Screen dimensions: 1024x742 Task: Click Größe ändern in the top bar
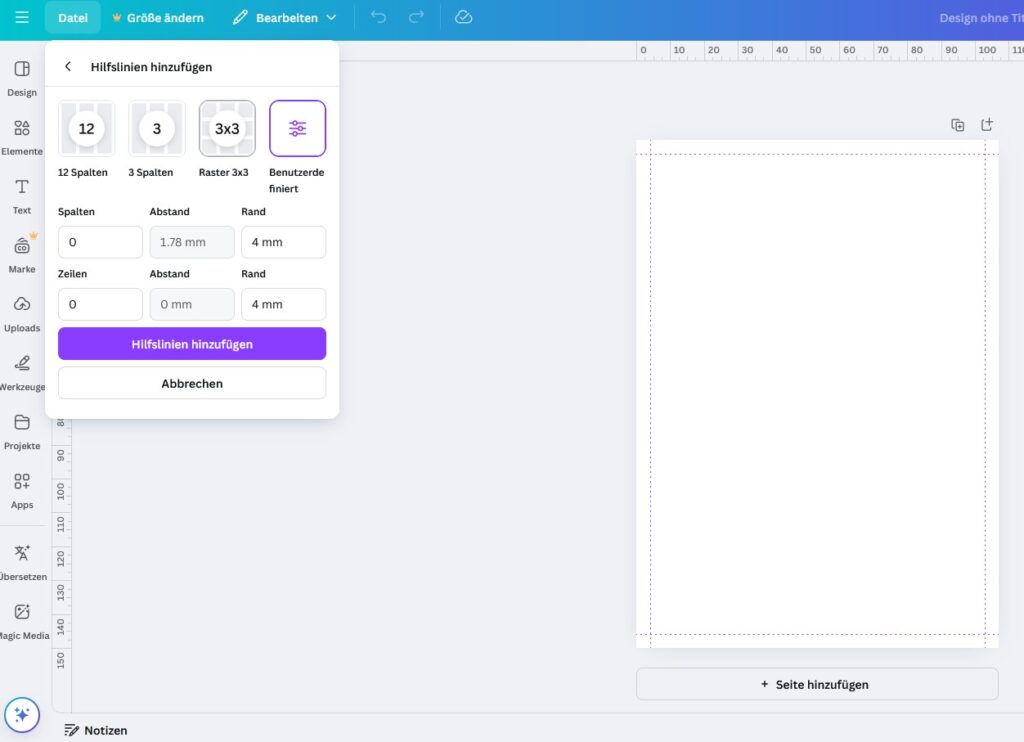coord(158,18)
